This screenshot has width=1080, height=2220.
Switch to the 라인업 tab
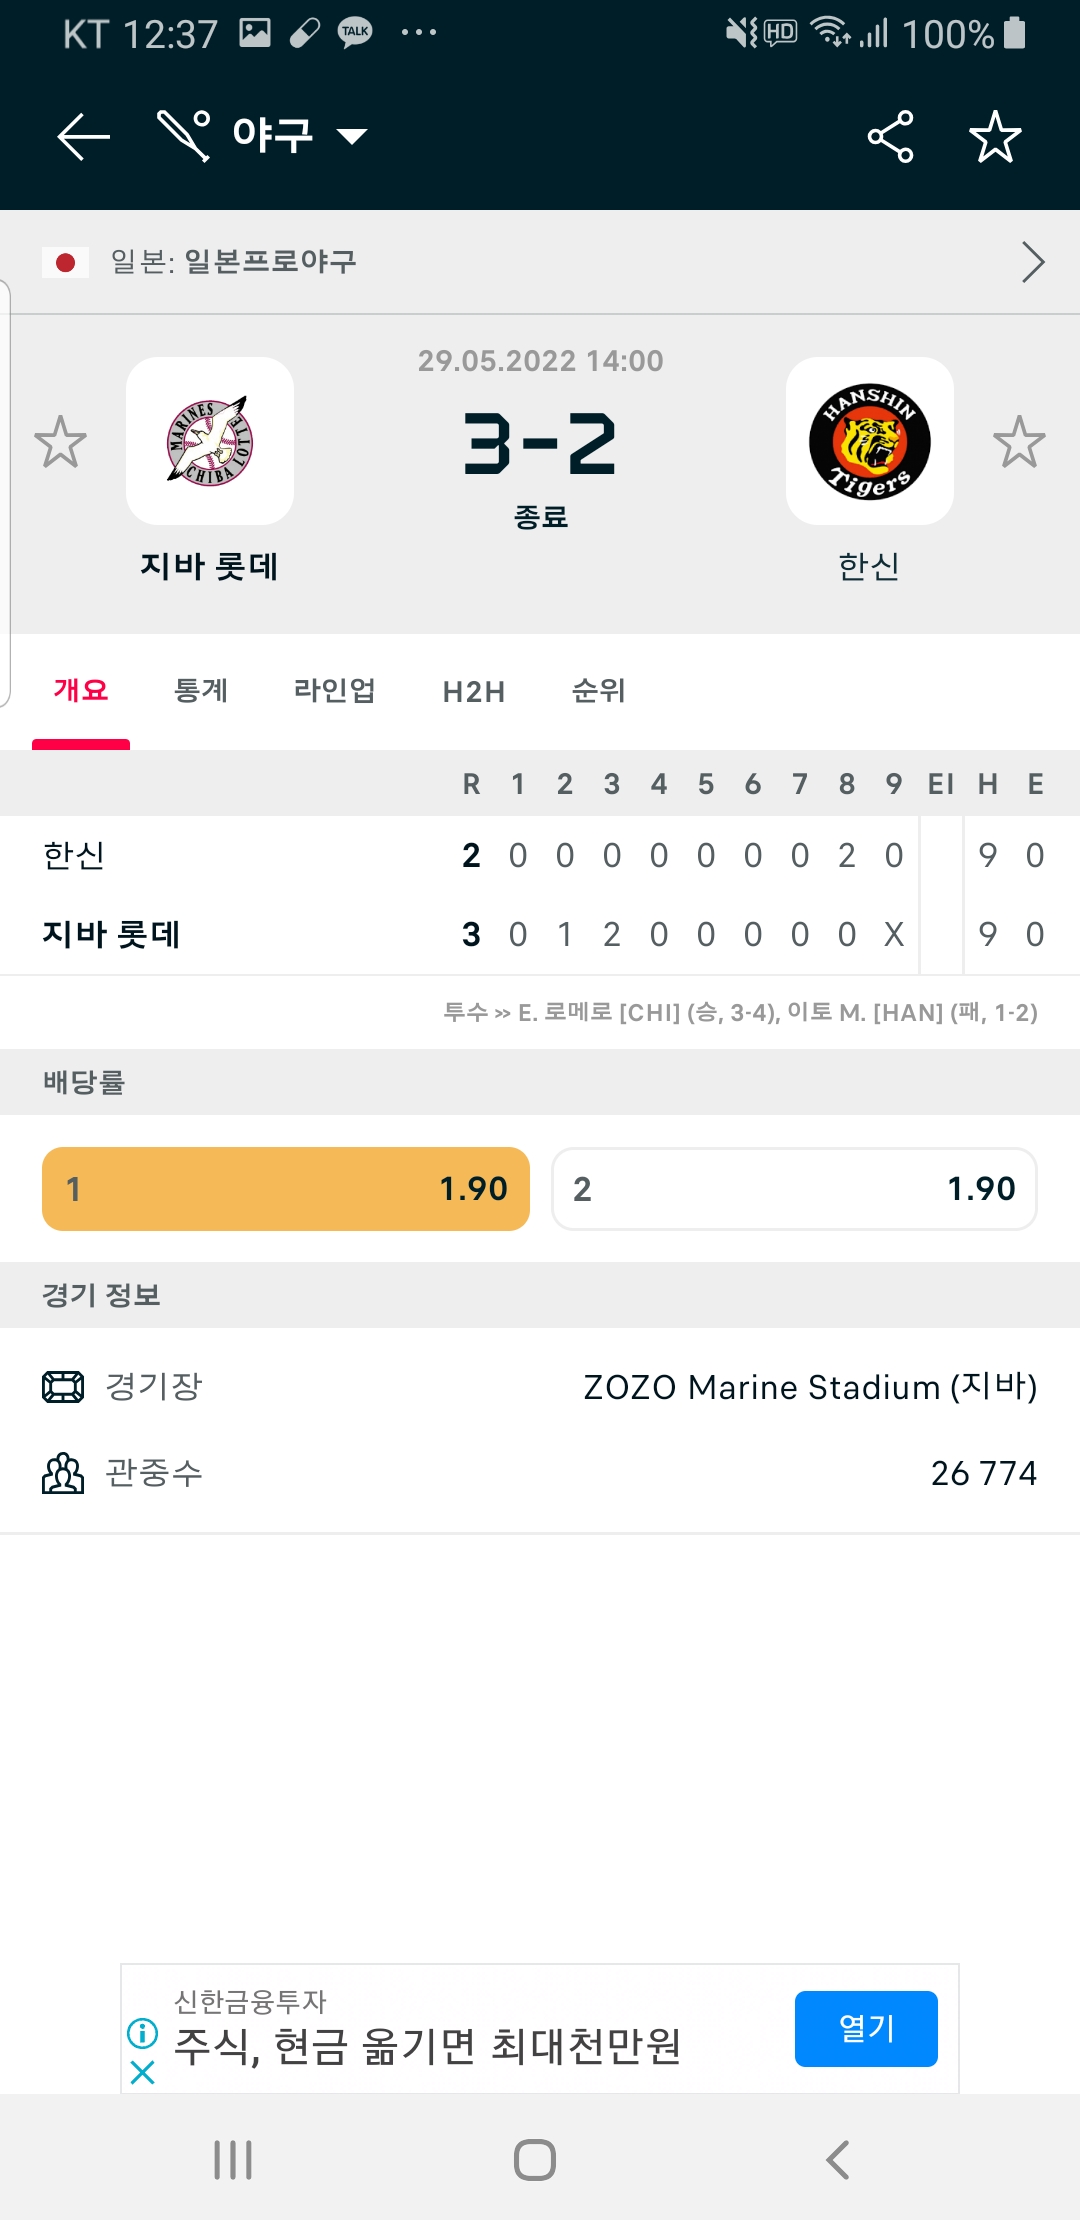point(334,691)
